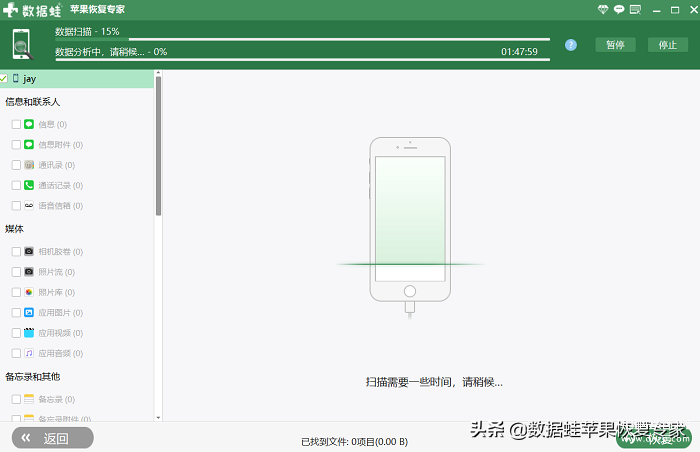700x452 pixels.
Task: Click the 01:47:59 remaining time text
Action: 519,51
